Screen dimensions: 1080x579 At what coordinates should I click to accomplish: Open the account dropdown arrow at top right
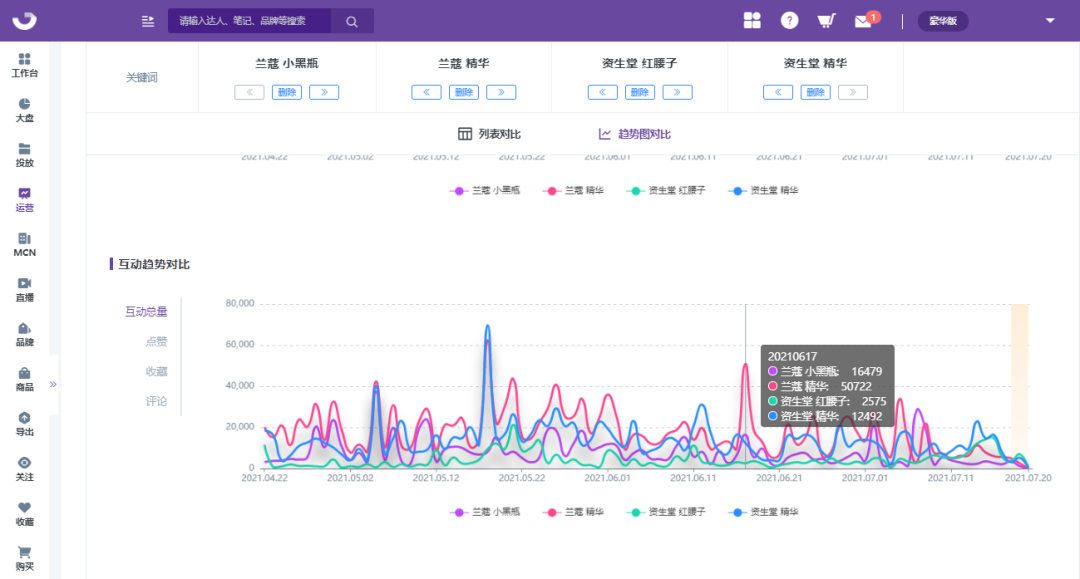[1047, 19]
